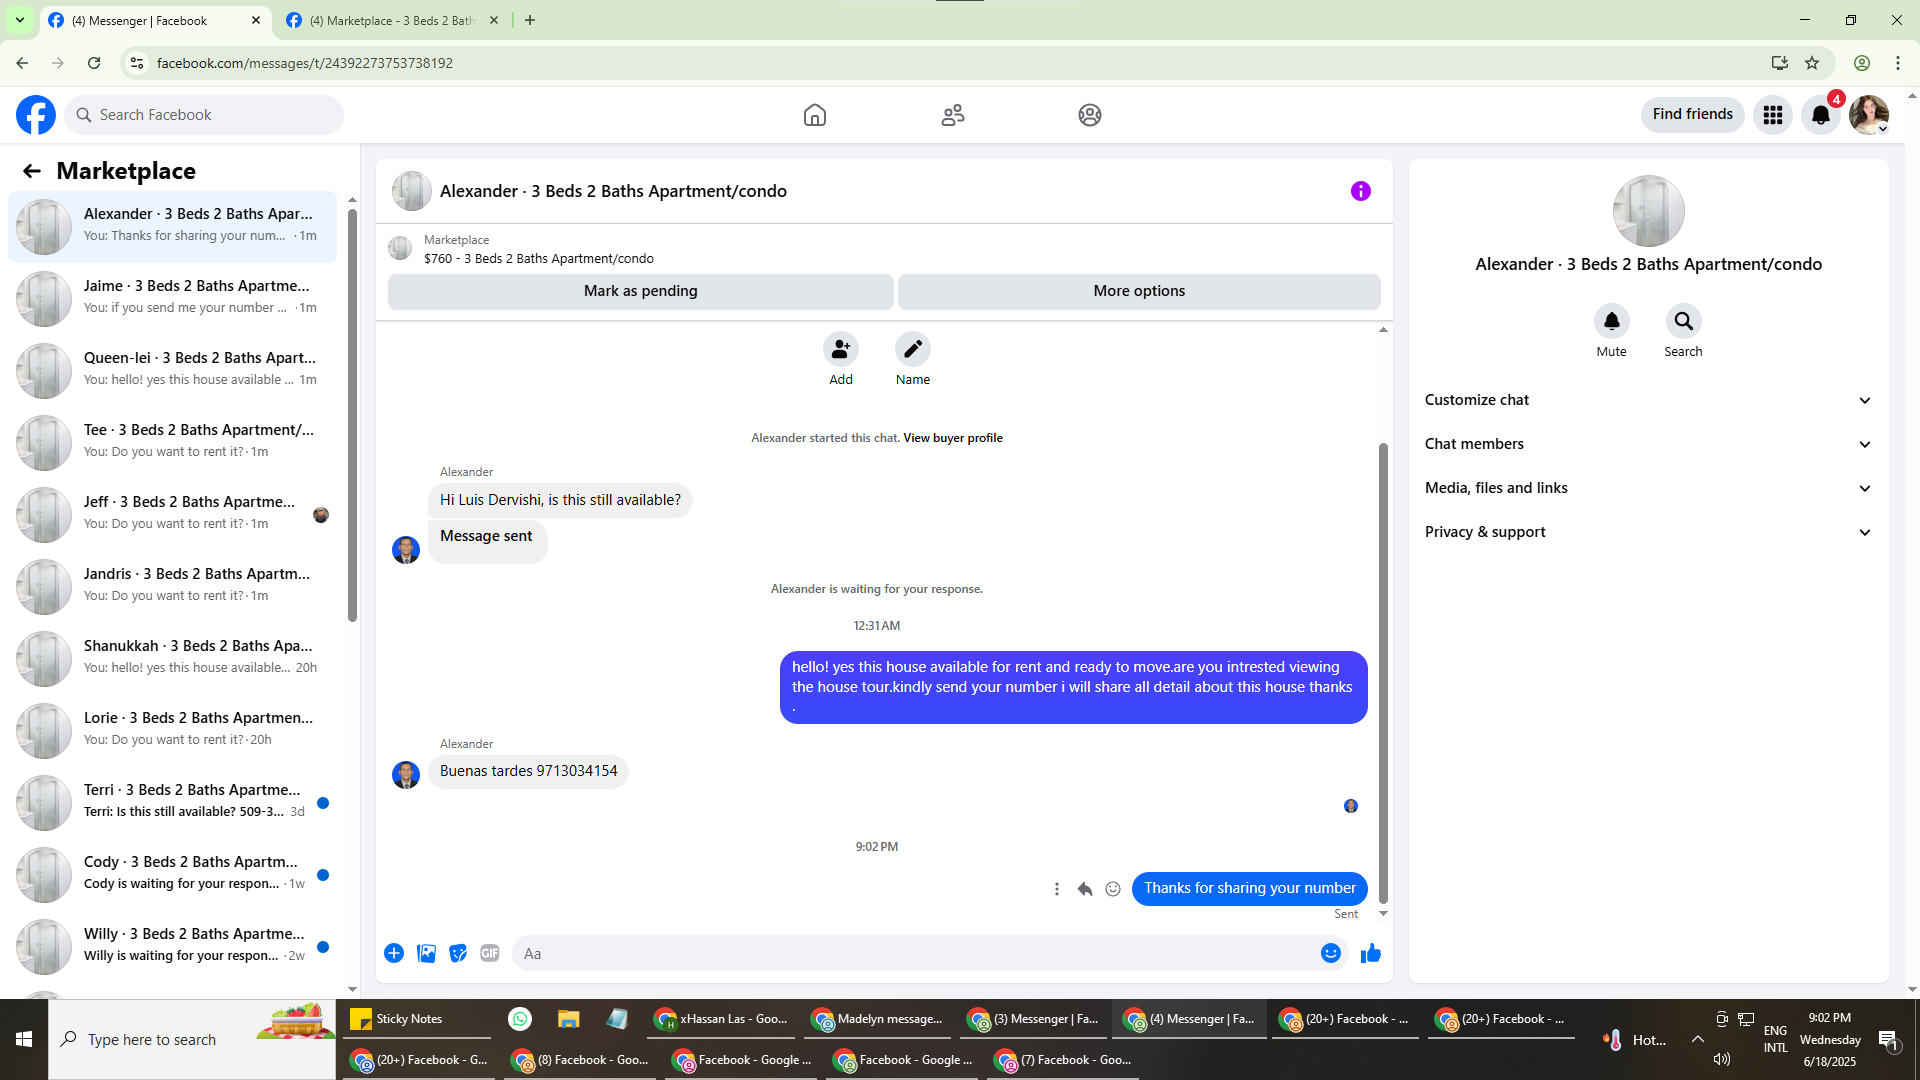This screenshot has height=1080, width=1920.
Task: React to the 'Thanks for sharing' message
Action: coord(1113,889)
